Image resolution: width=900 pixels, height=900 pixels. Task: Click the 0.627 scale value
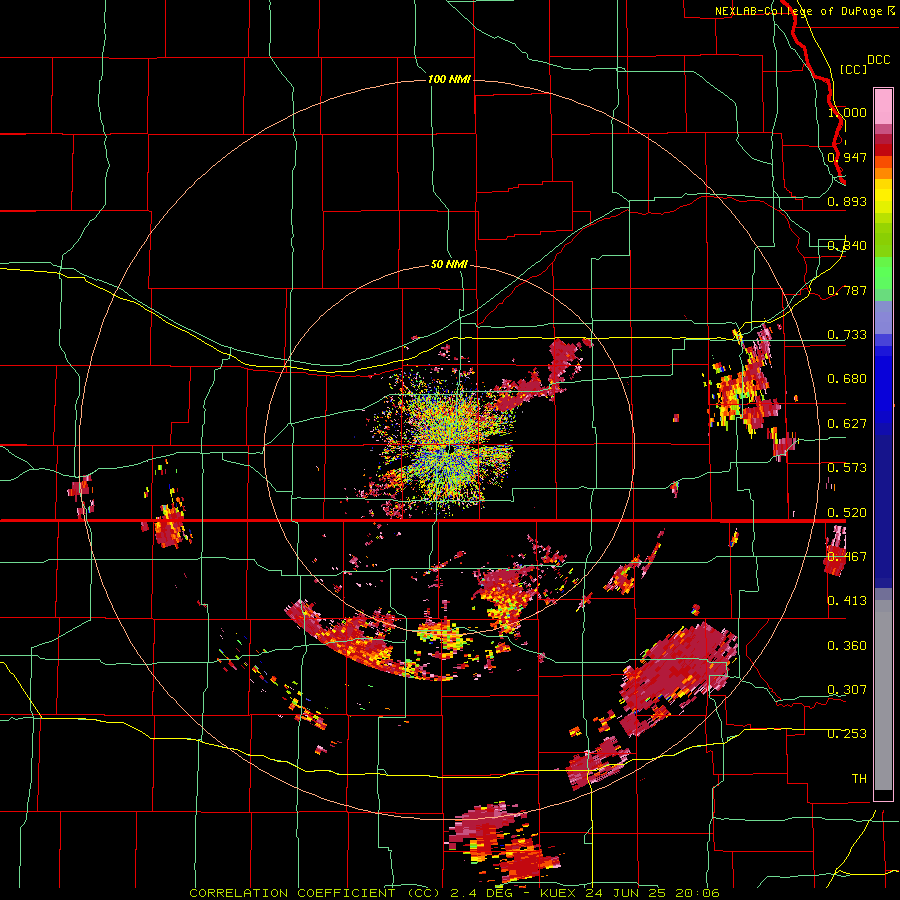click(847, 424)
